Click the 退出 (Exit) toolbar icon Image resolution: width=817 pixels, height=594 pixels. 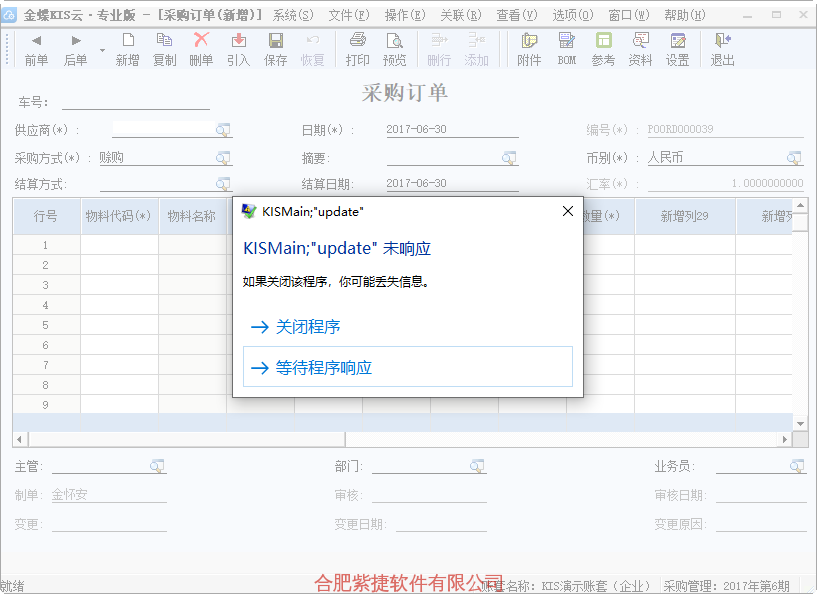722,48
